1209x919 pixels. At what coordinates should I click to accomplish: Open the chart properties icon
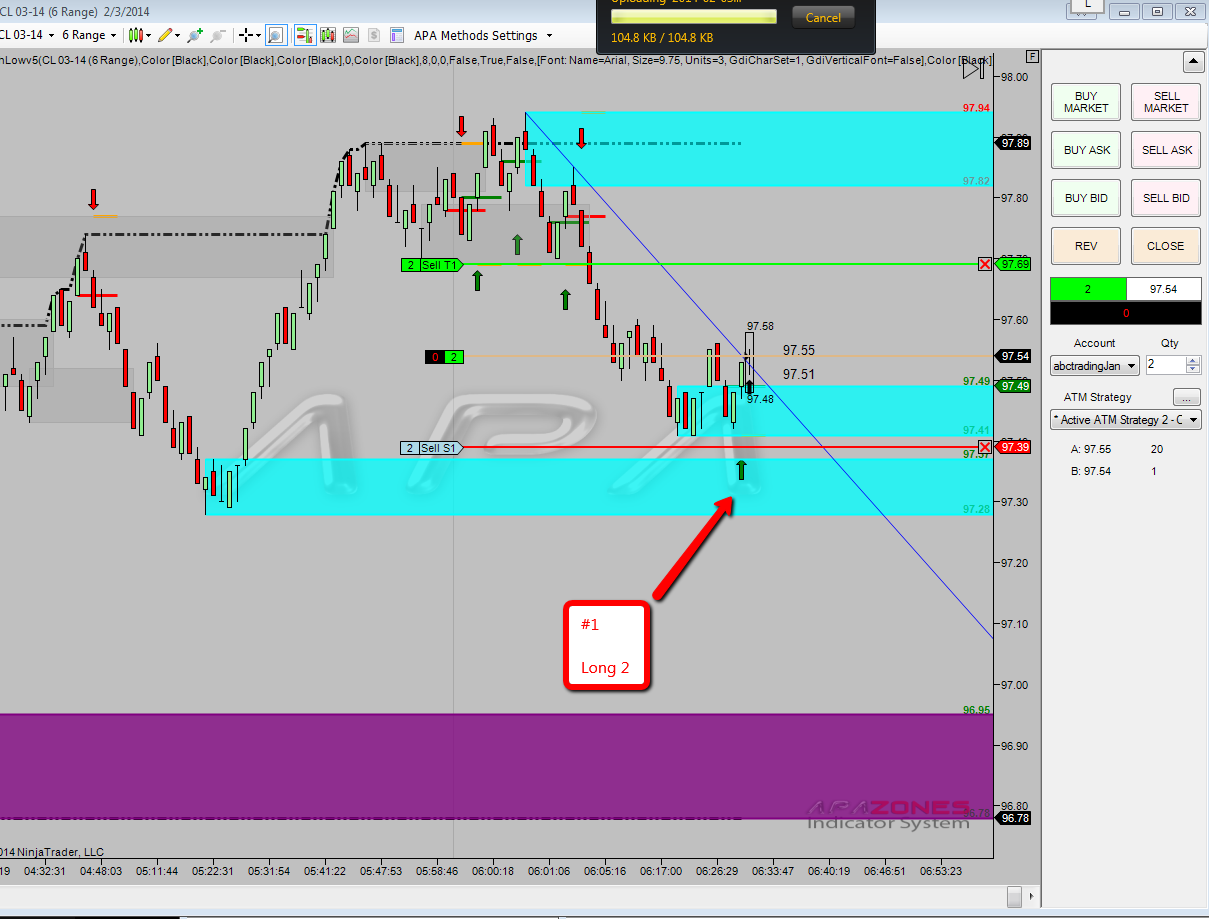click(x=397, y=35)
